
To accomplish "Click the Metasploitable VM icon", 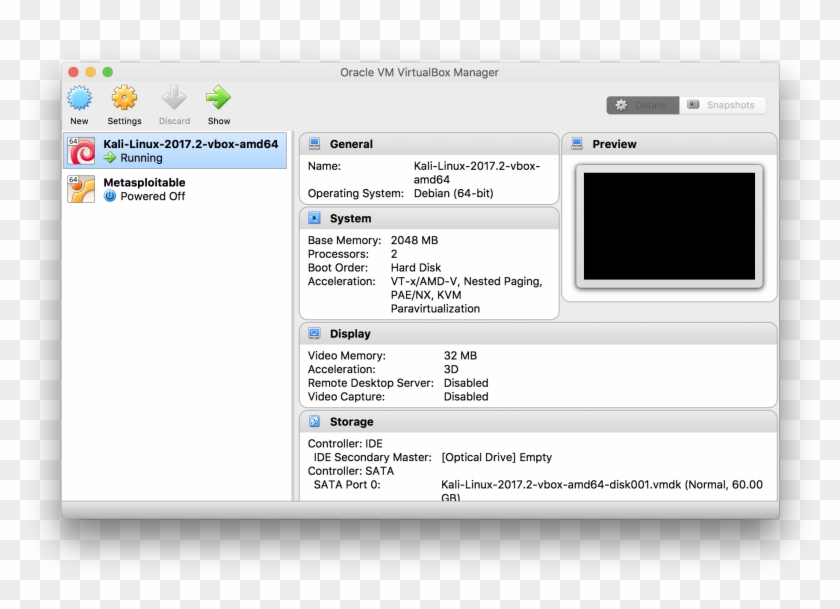I will coord(81,189).
